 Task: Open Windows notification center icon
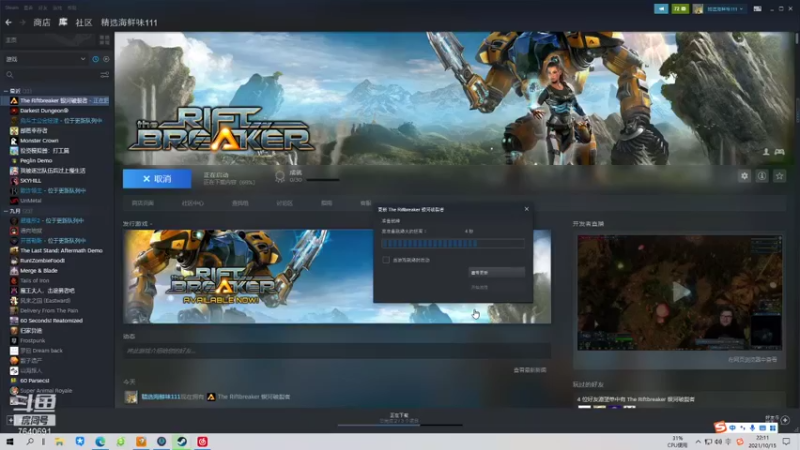[x=786, y=441]
